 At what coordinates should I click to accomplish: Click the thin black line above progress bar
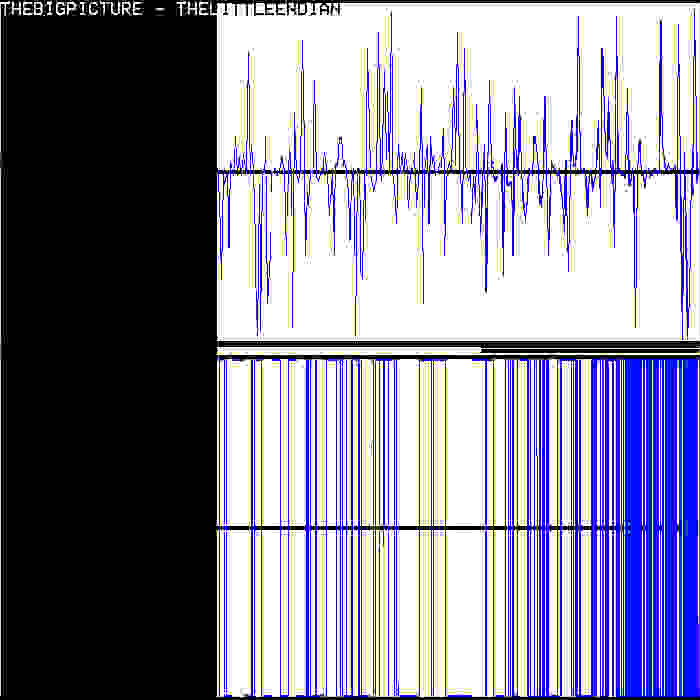tap(458, 343)
